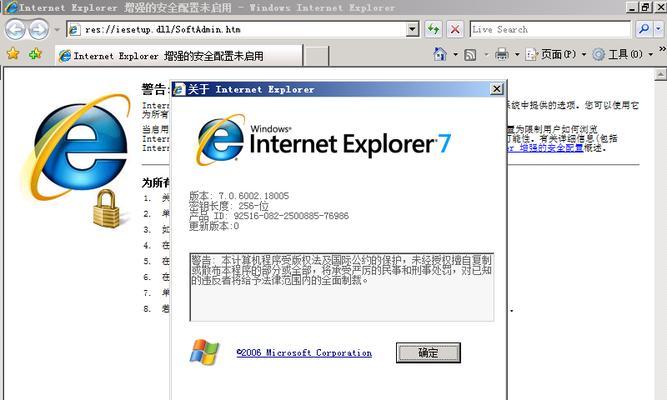The width and height of the screenshot is (667, 400).
Task: Click the page scrollbar up arrow
Action: 660,75
